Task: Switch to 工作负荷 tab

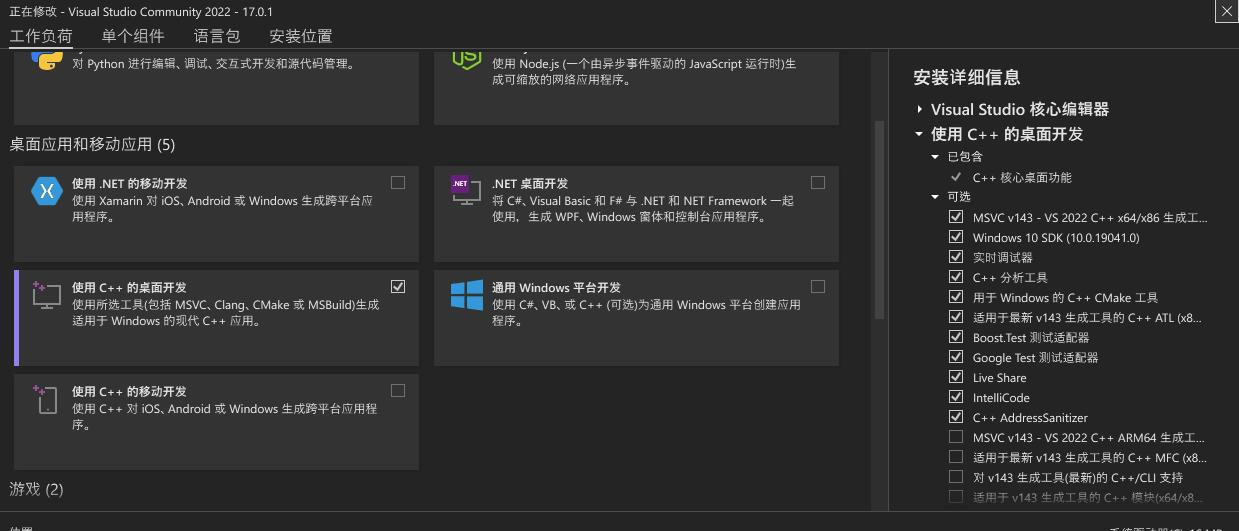Action: (x=41, y=36)
